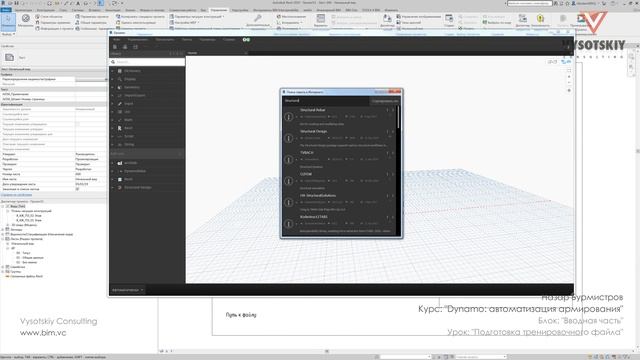Open Object Styles in Revit ribbon
Screen dimensions: 640x360
49,17
